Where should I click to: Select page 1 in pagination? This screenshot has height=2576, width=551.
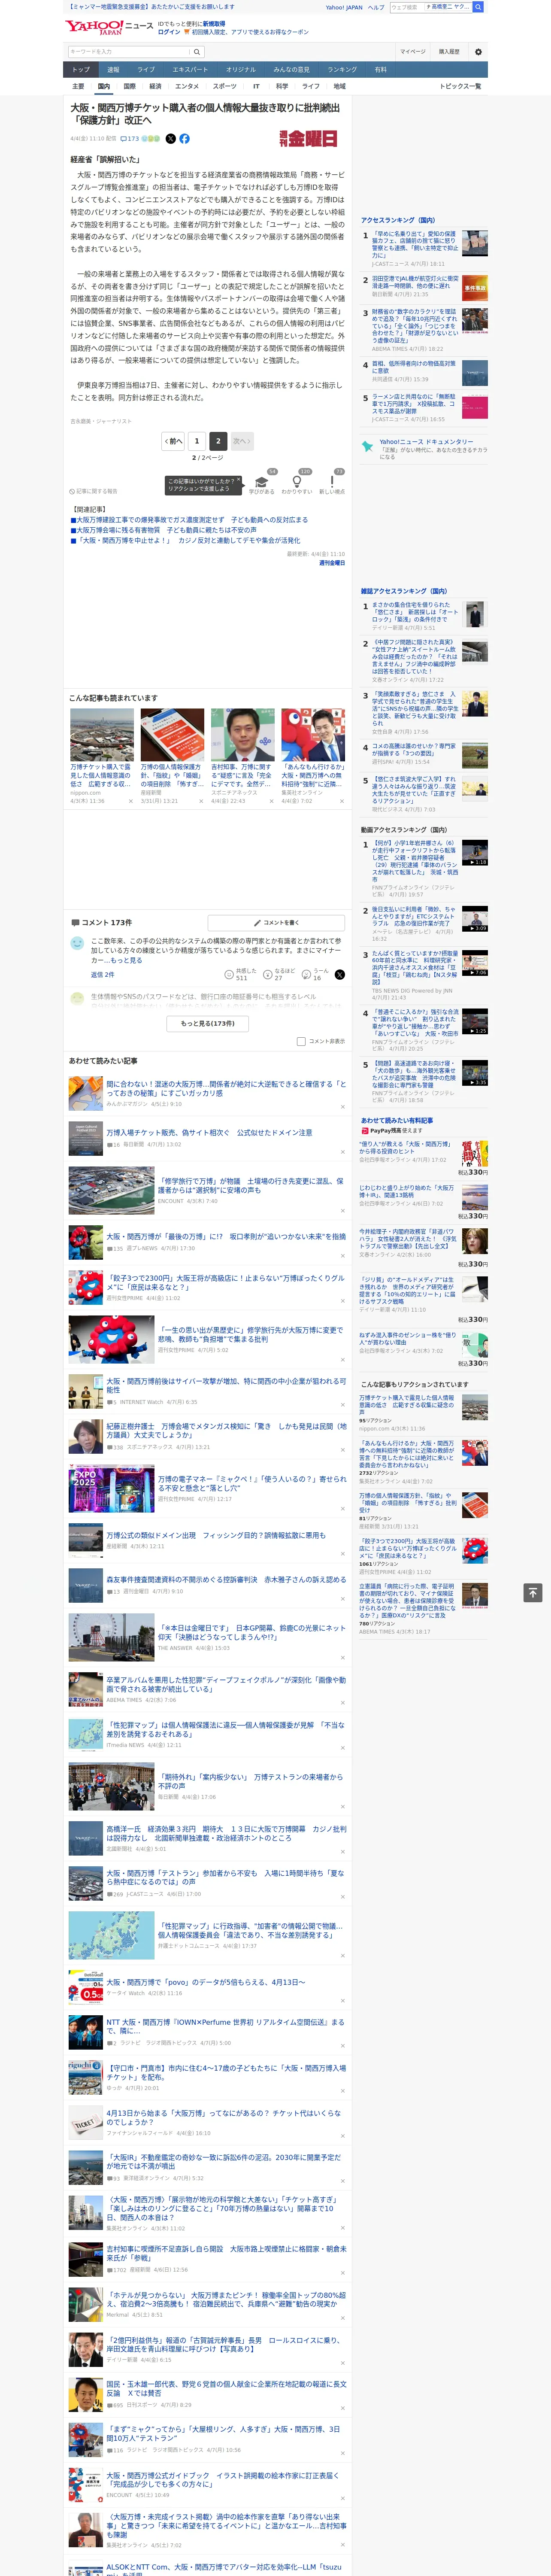tap(196, 441)
